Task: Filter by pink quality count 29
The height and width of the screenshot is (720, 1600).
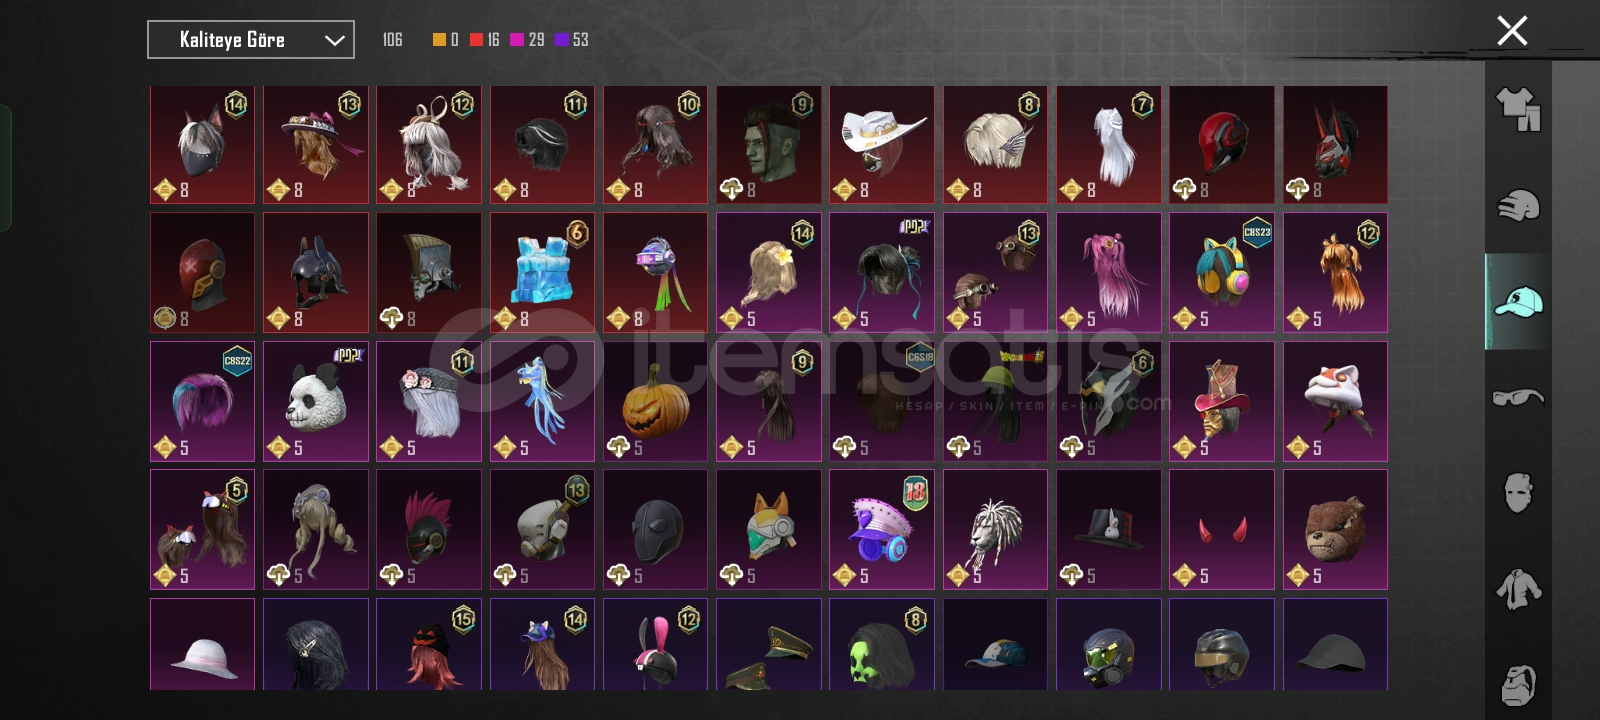Action: coord(527,40)
